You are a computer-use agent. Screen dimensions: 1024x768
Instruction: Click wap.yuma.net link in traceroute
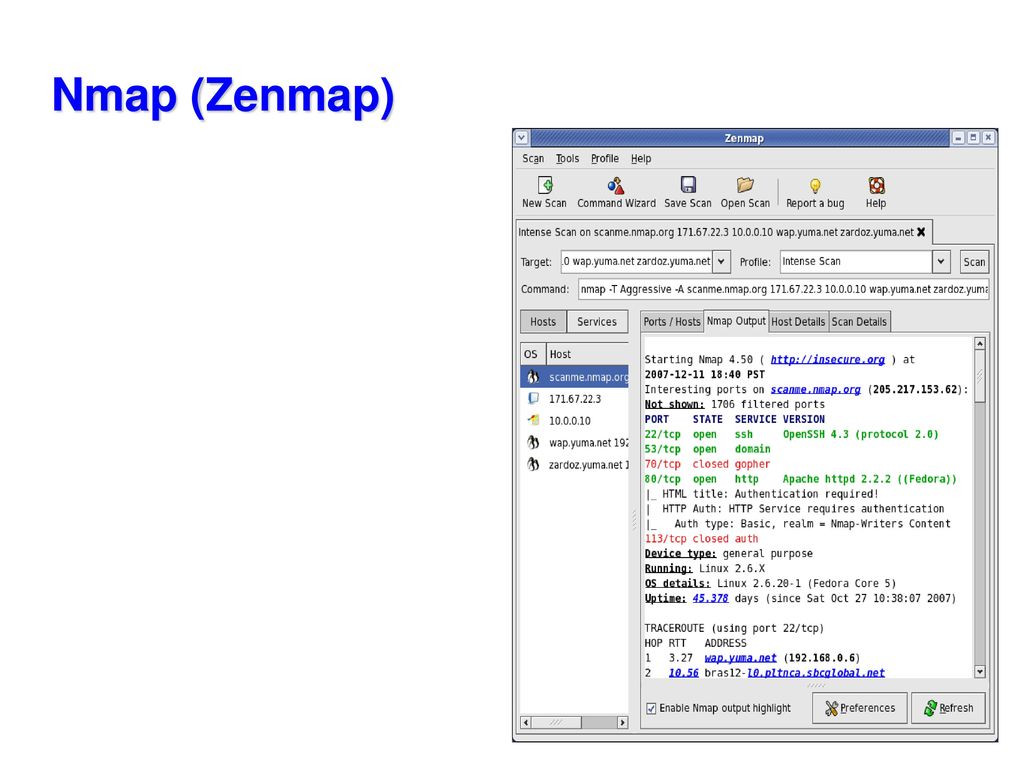pyautogui.click(x=740, y=658)
